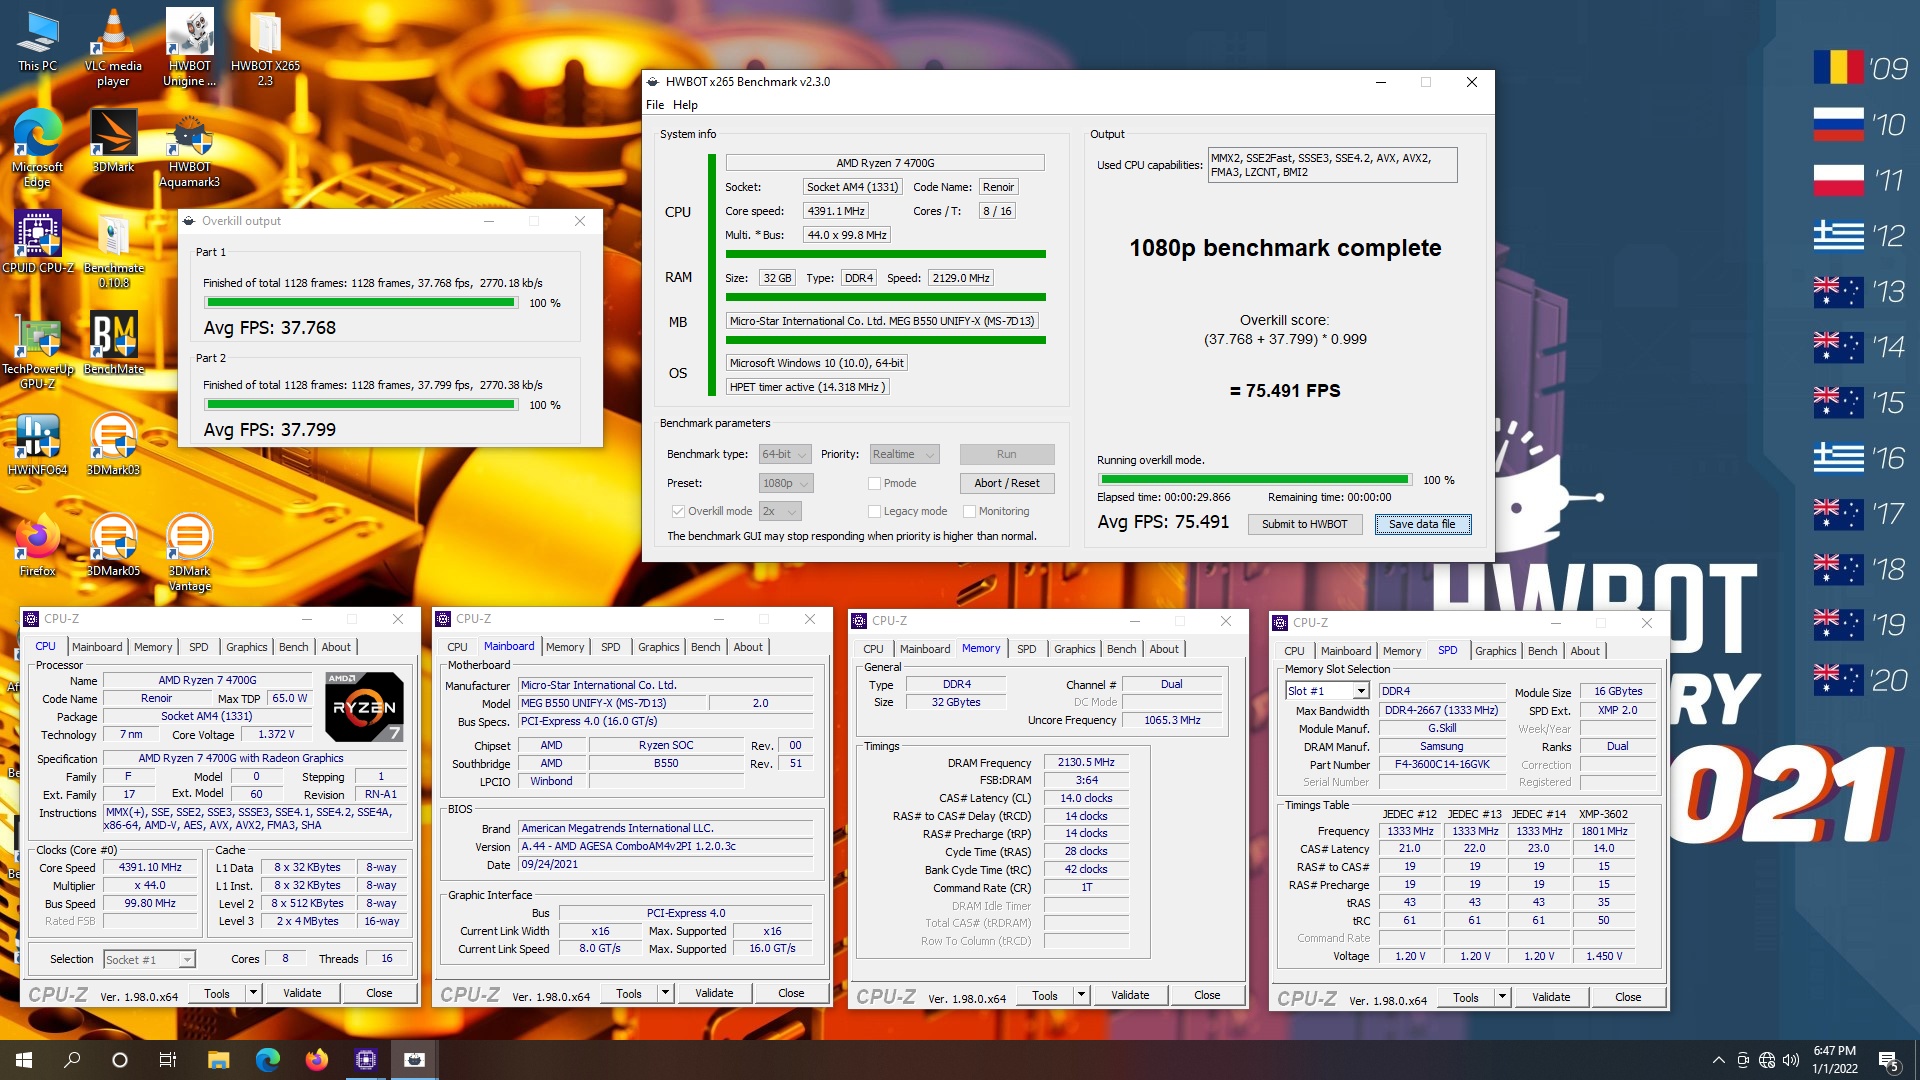The height and width of the screenshot is (1080, 1920).
Task: Click Tools button in CPU-Z Memory window
Action: pyautogui.click(x=1045, y=995)
